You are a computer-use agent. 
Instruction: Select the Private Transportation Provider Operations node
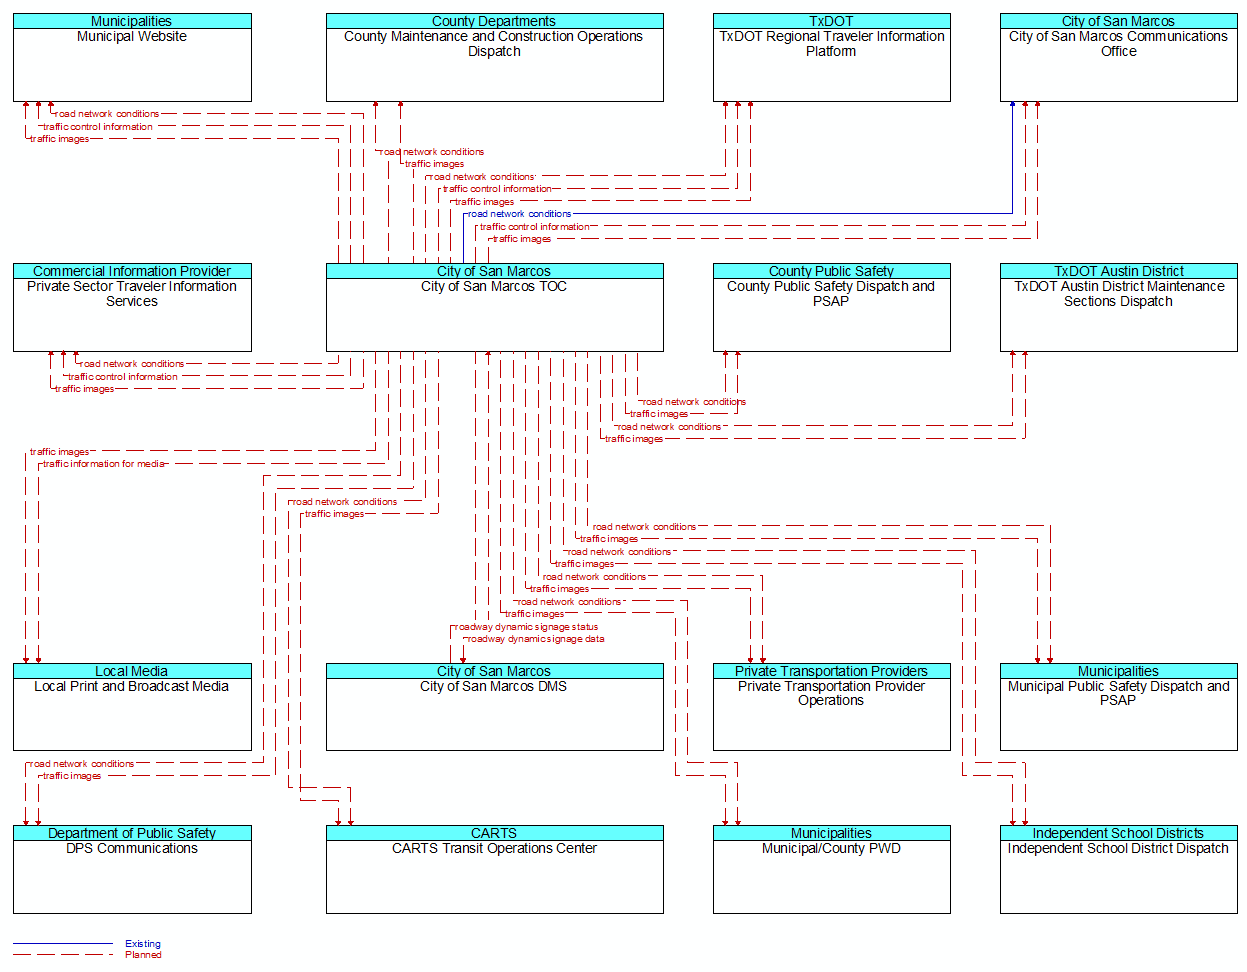pyautogui.click(x=831, y=707)
